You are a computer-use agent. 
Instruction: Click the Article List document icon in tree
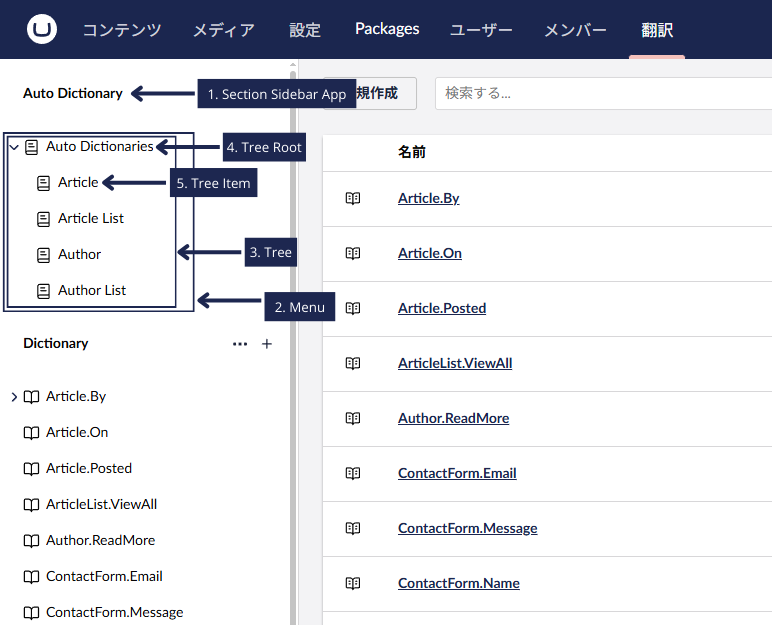tap(43, 218)
